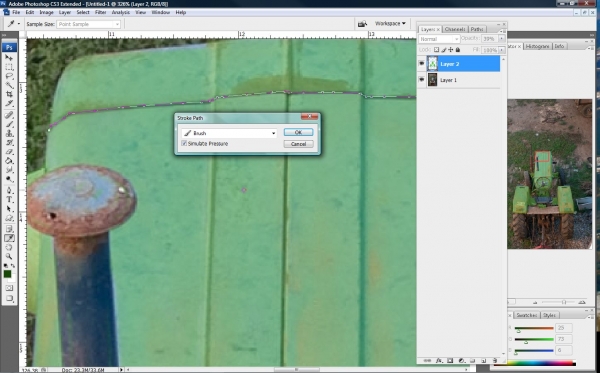
Task: Select the Magic Wand tool
Action: click(x=9, y=85)
